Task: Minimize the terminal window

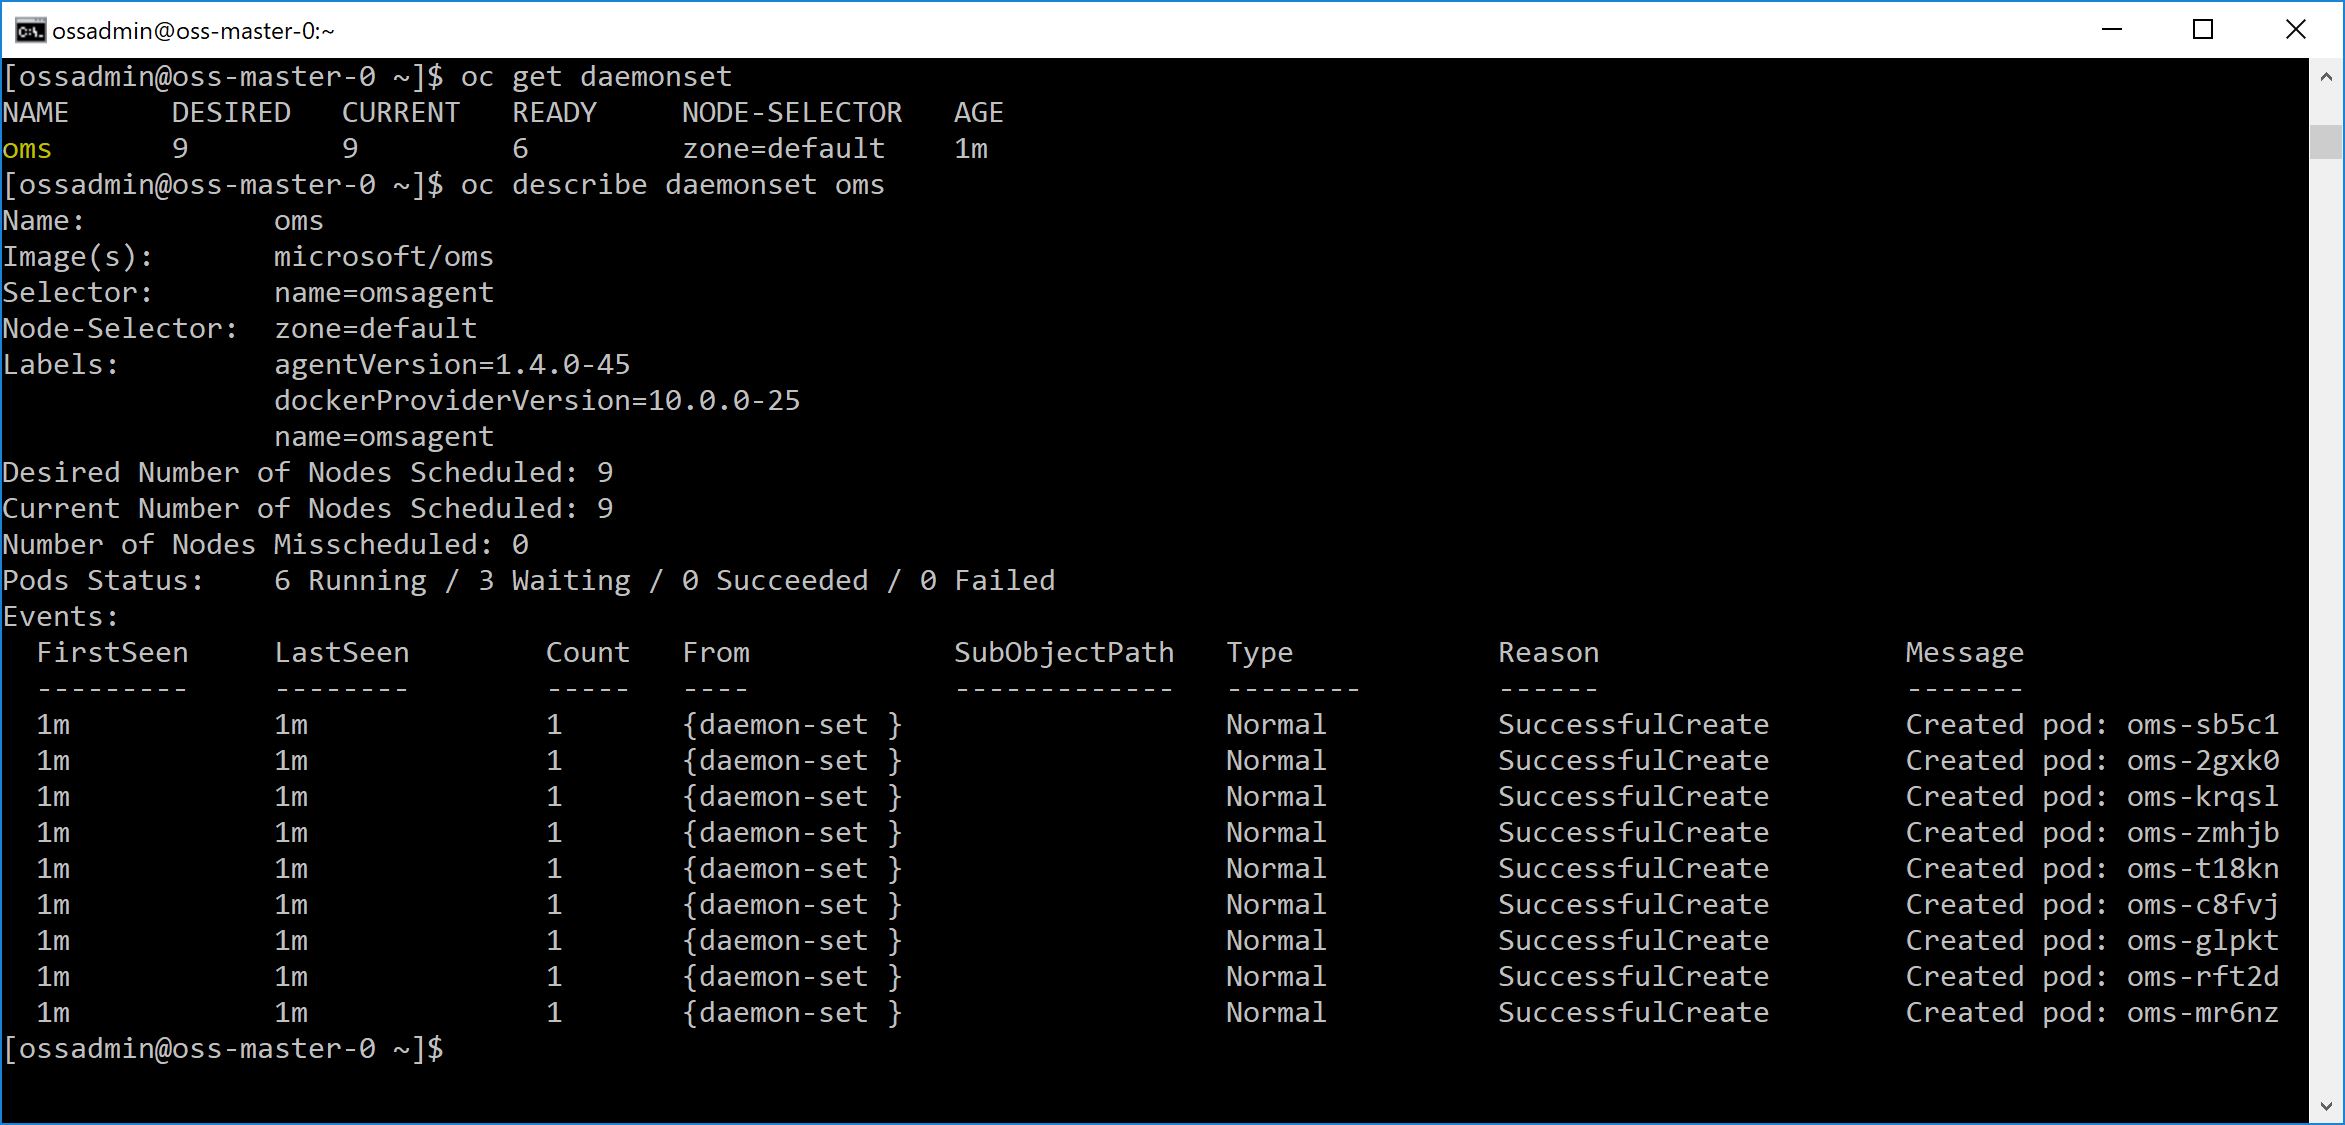Action: point(2111,30)
